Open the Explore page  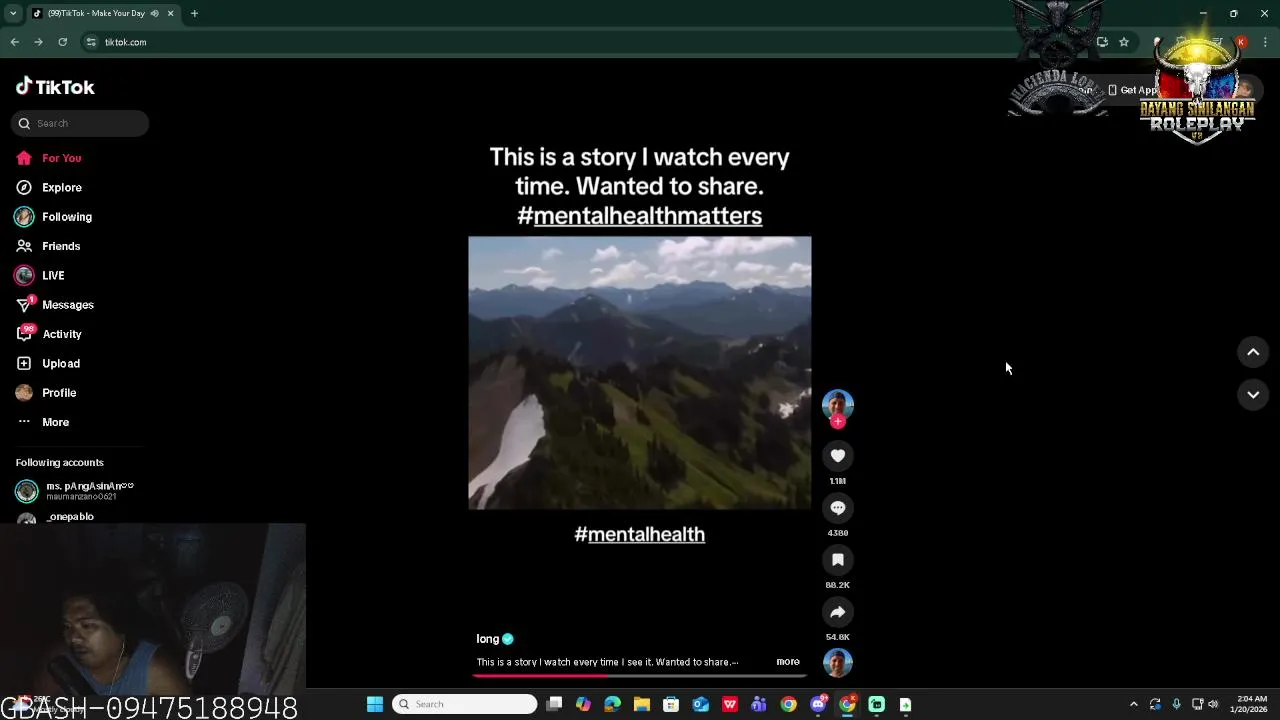[x=48, y=187]
